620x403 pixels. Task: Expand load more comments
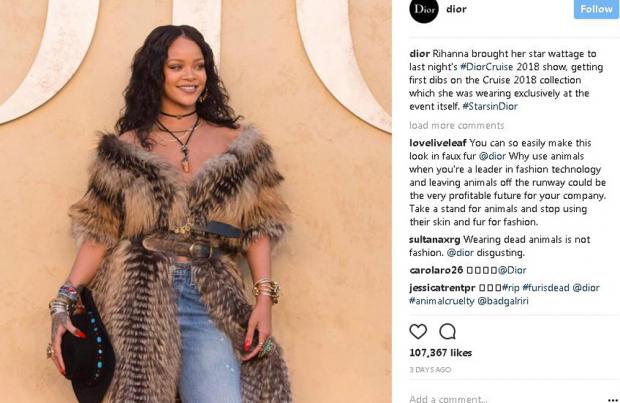click(x=457, y=125)
